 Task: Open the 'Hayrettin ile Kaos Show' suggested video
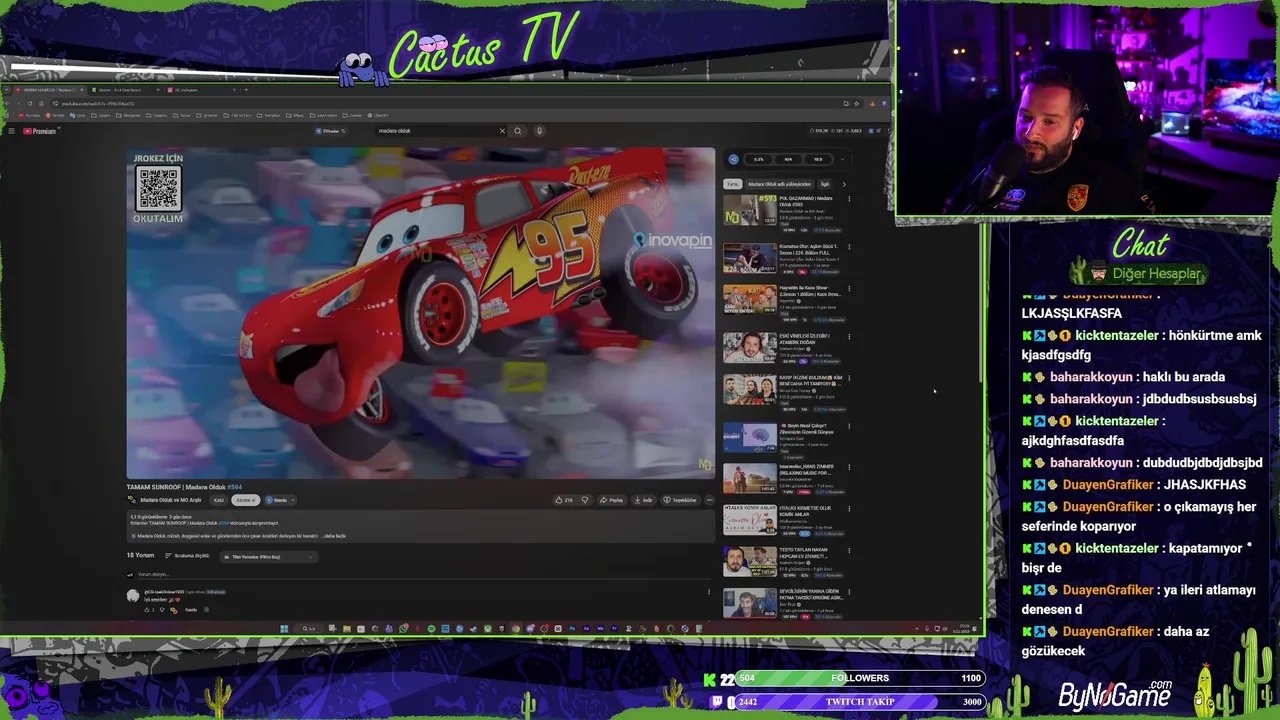749,300
